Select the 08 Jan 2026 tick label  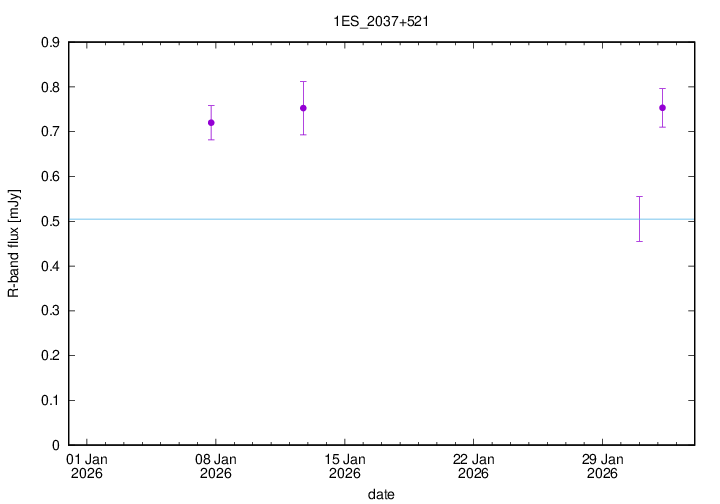pyautogui.click(x=215, y=466)
